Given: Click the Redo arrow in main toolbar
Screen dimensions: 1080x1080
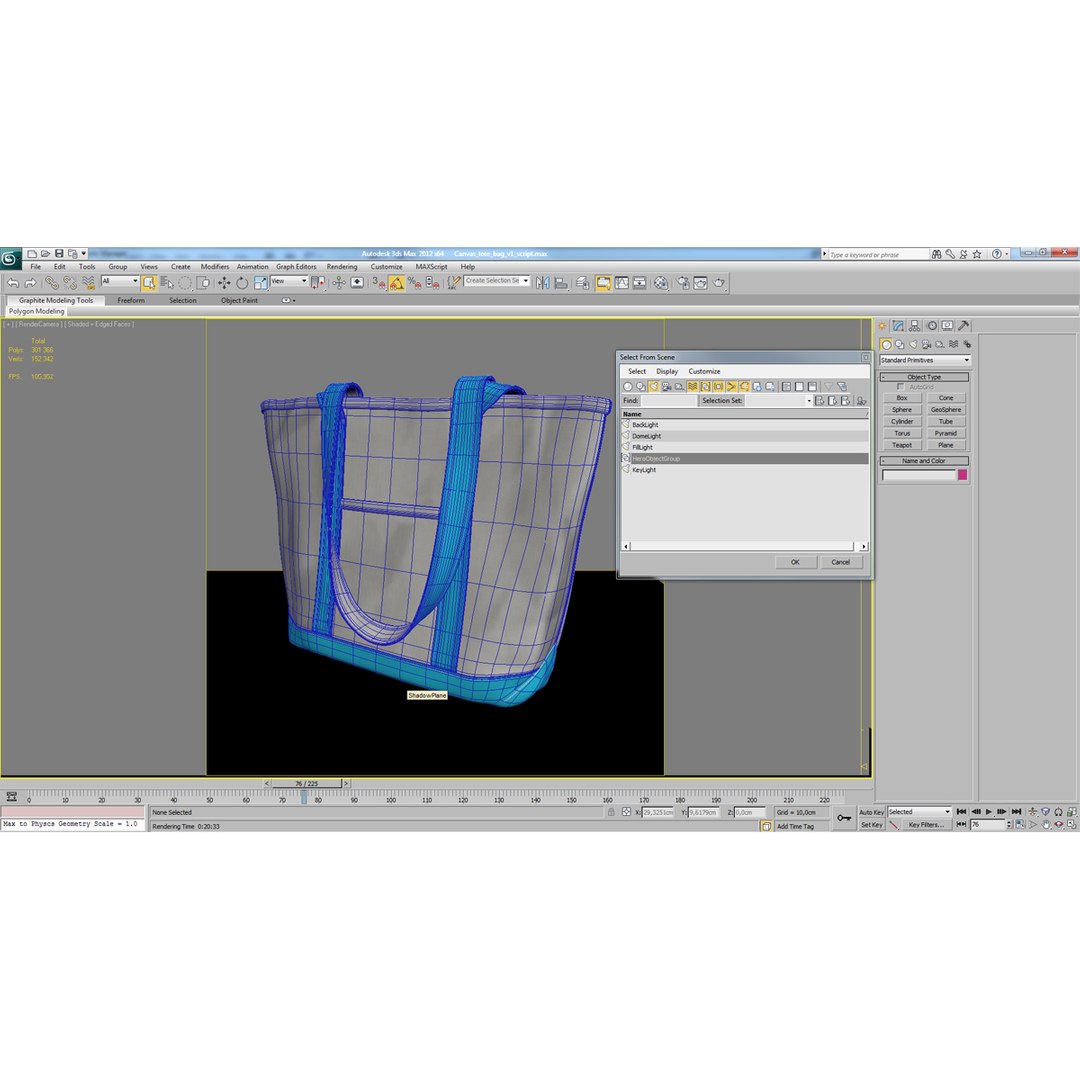Looking at the screenshot, I should click(30, 283).
